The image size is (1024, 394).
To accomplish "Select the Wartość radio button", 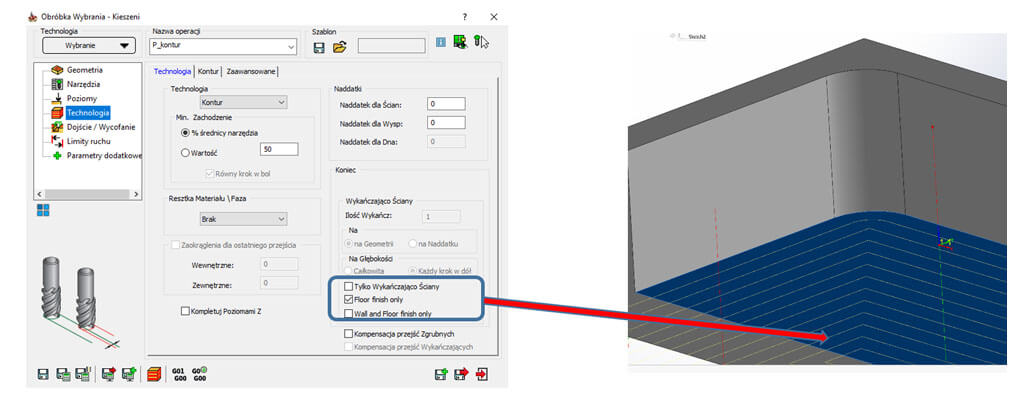I will point(185,152).
